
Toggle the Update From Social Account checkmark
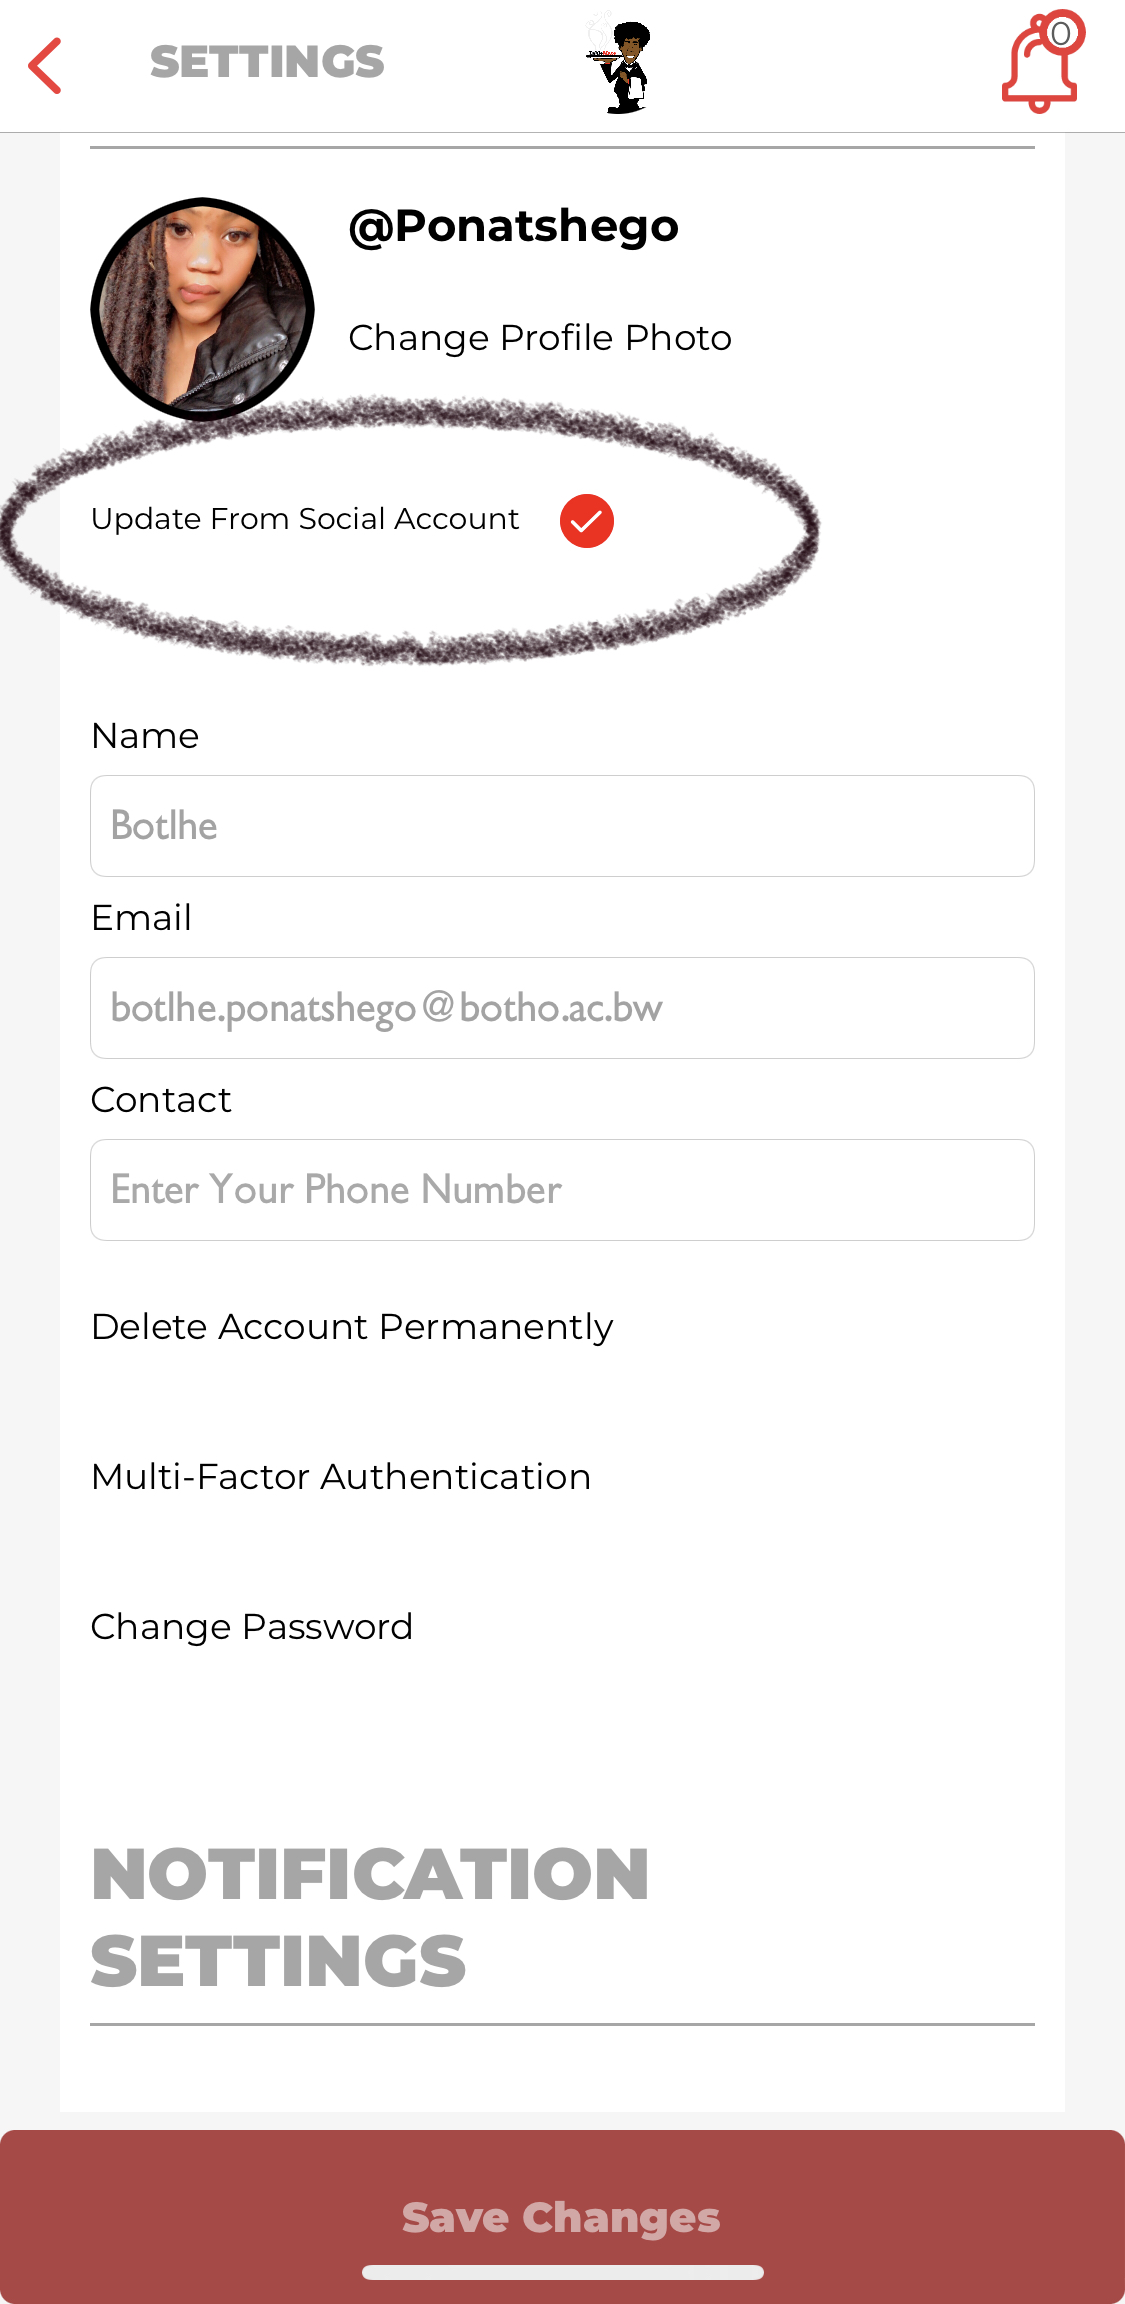[x=586, y=521]
